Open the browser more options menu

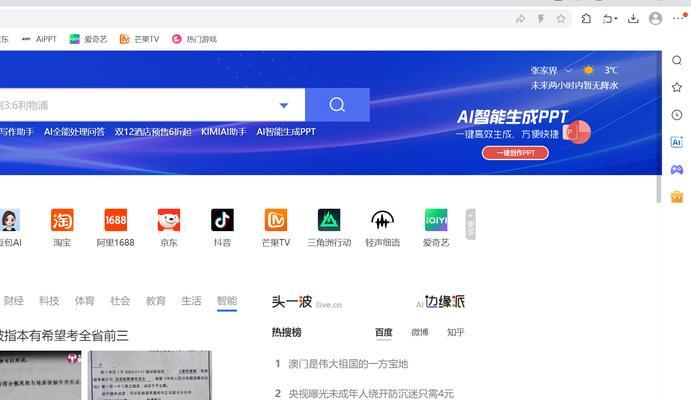click(x=679, y=18)
